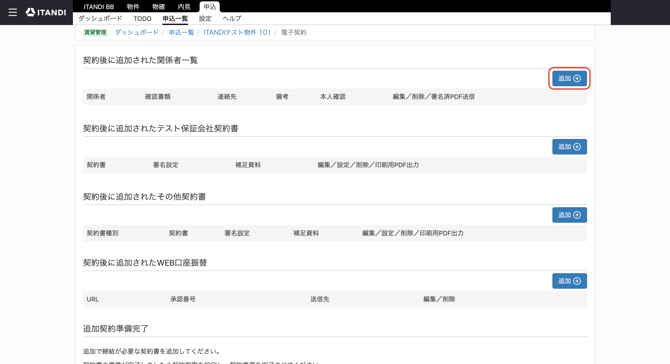Add a WEB口座振替 entry
Screen dimensions: 670x364
pyautogui.click(x=569, y=281)
